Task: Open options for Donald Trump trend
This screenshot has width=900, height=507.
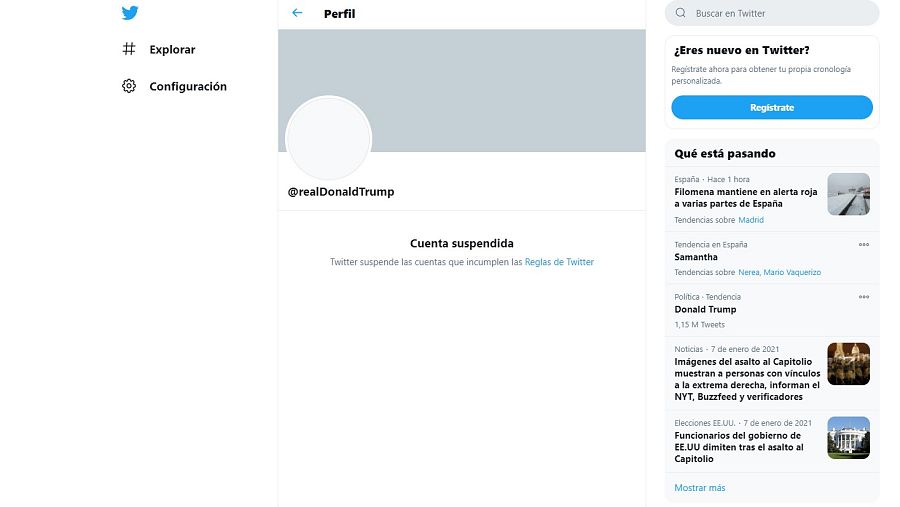Action: tap(863, 297)
